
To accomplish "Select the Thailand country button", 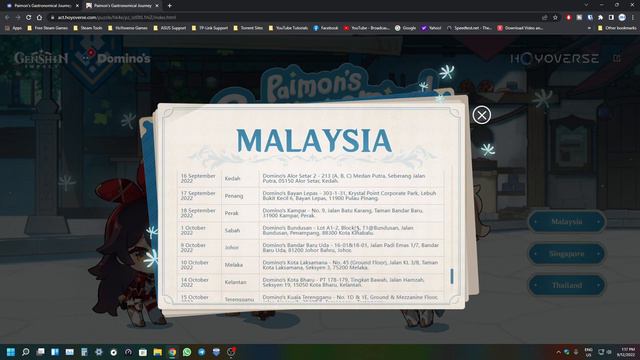I will [567, 285].
